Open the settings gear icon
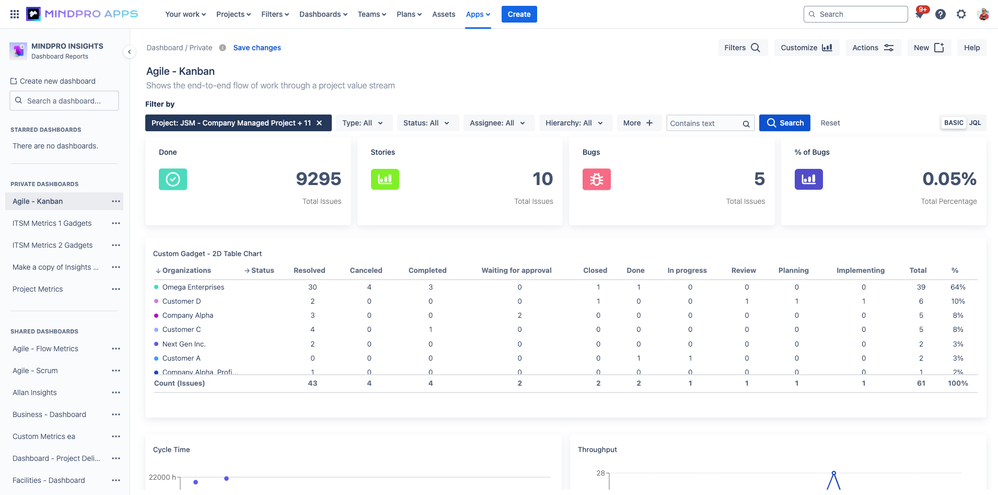The height and width of the screenshot is (495, 998). (x=961, y=14)
